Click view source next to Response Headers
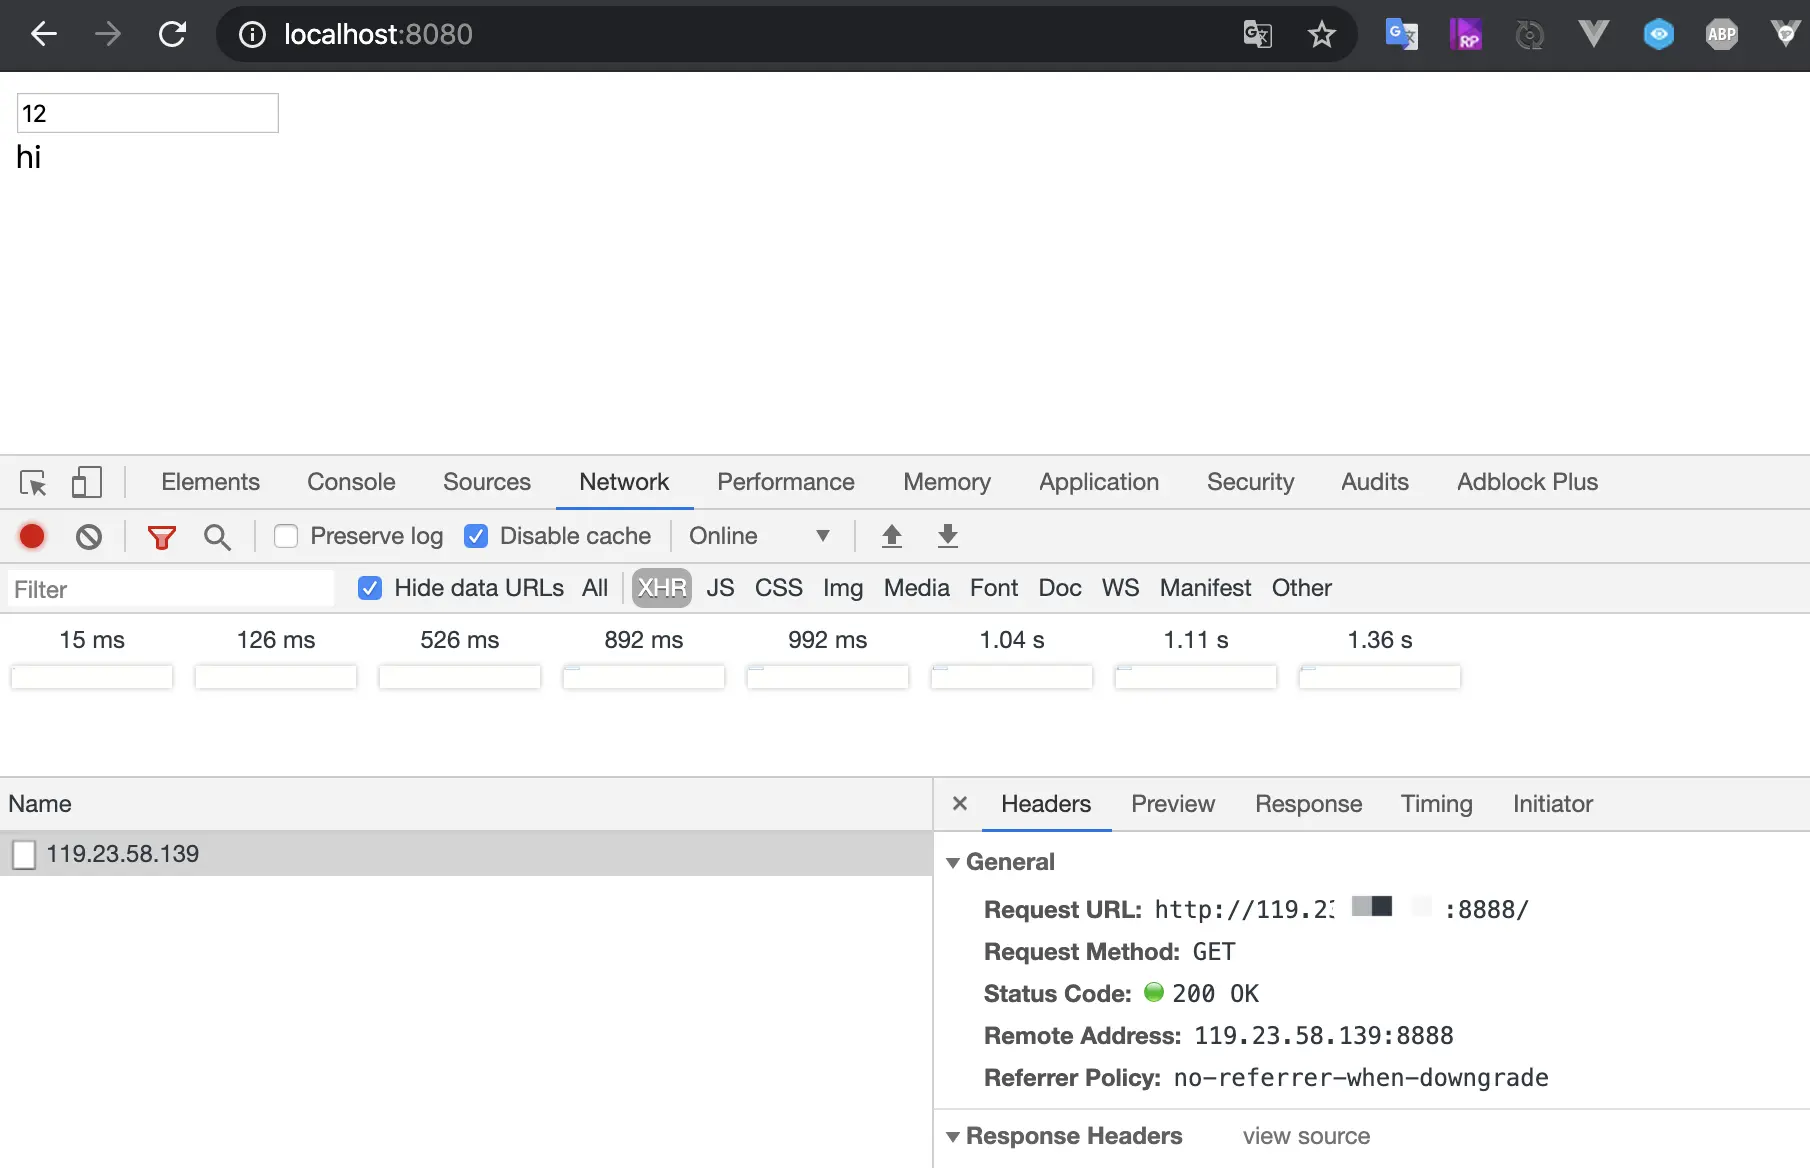The image size is (1810, 1168). point(1306,1136)
